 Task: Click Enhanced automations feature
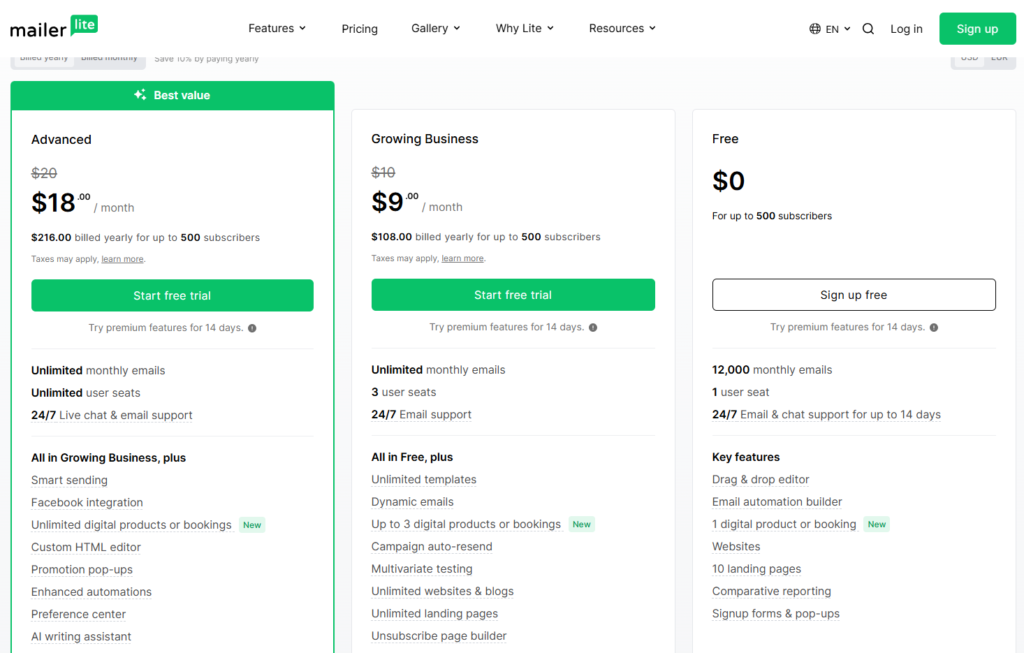click(x=91, y=592)
